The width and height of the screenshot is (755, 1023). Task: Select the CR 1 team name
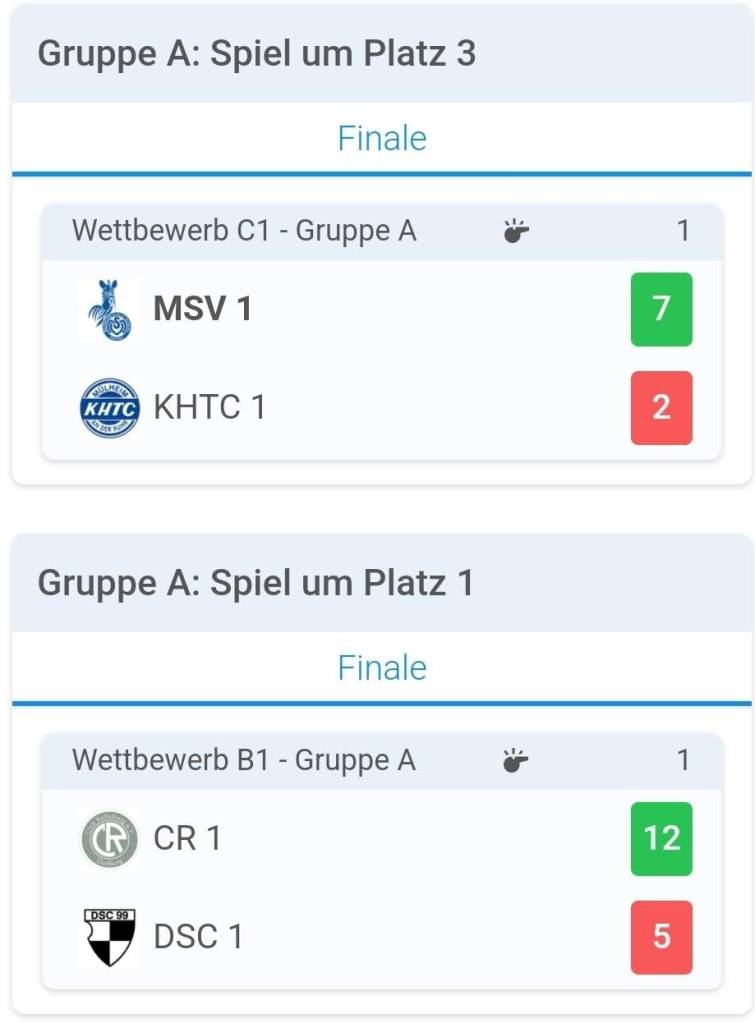(187, 839)
